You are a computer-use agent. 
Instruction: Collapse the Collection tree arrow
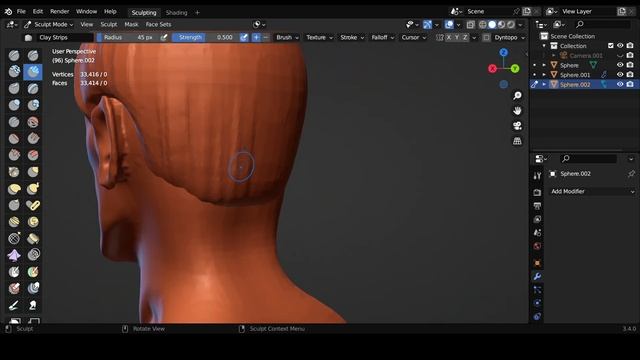click(544, 46)
